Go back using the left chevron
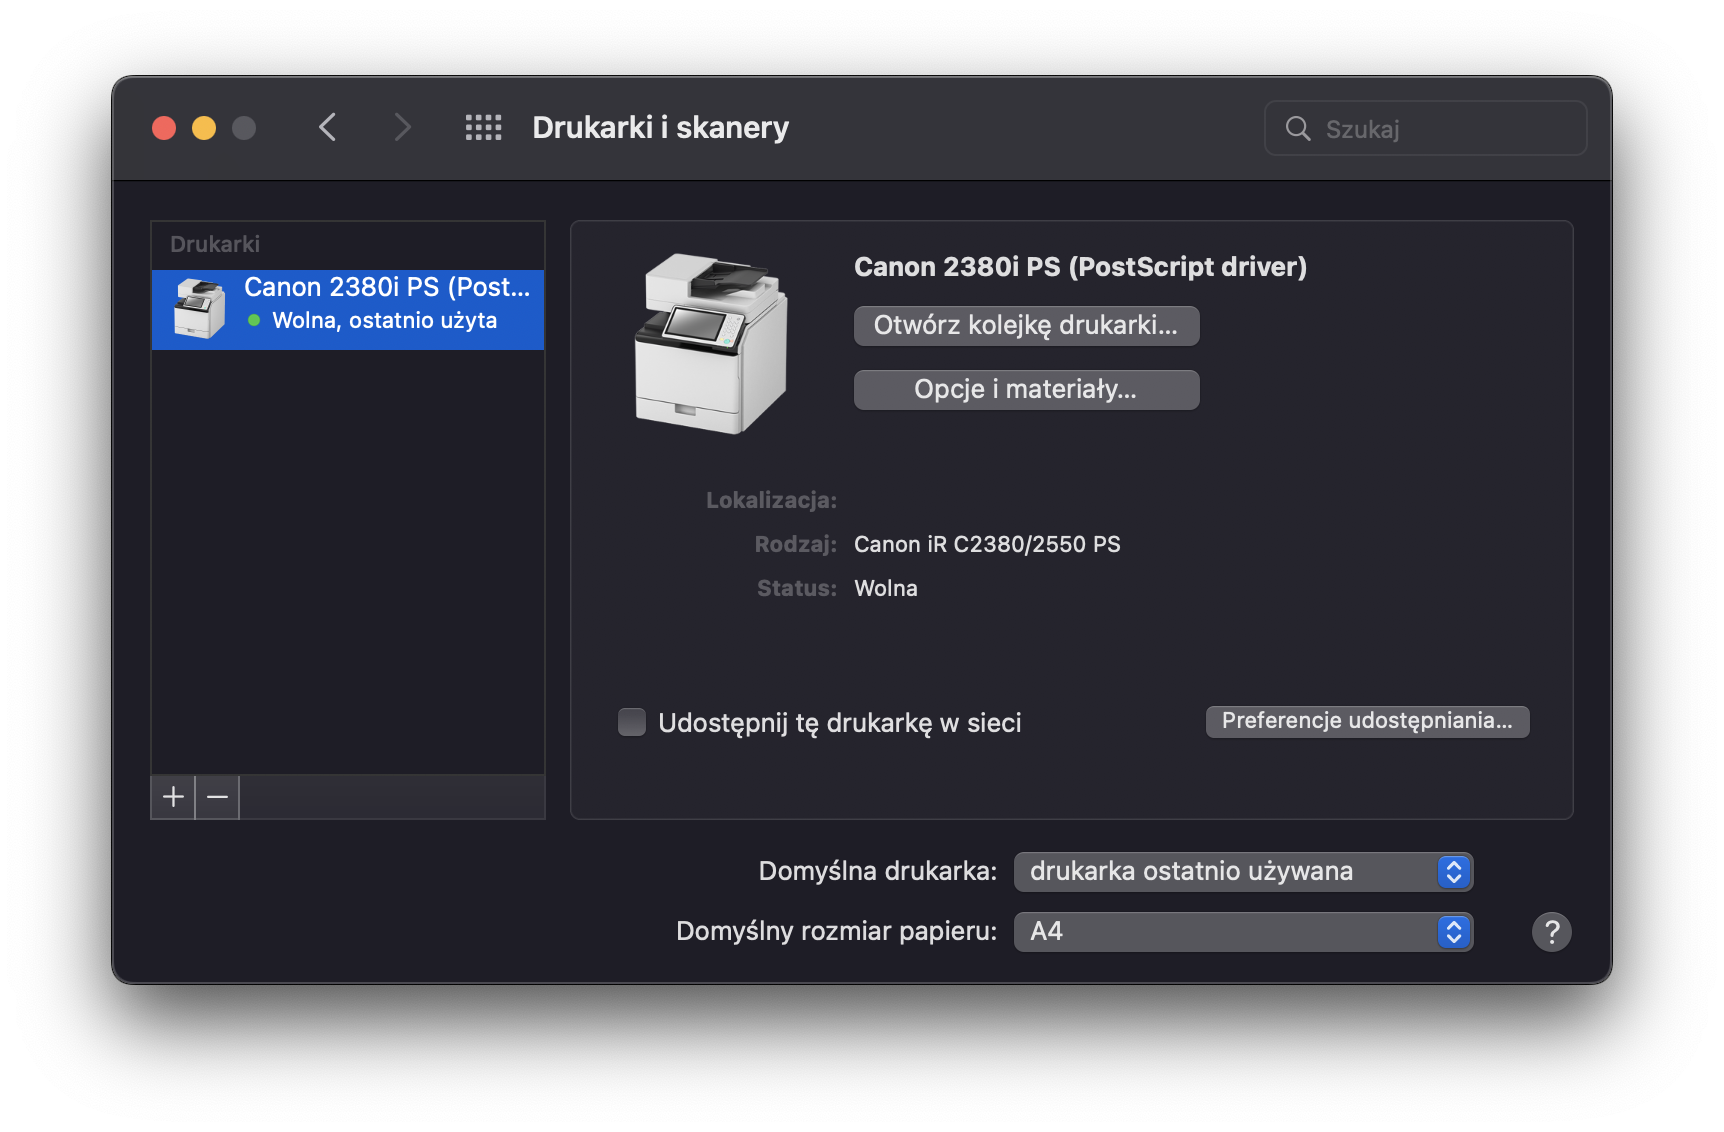 pos(328,128)
